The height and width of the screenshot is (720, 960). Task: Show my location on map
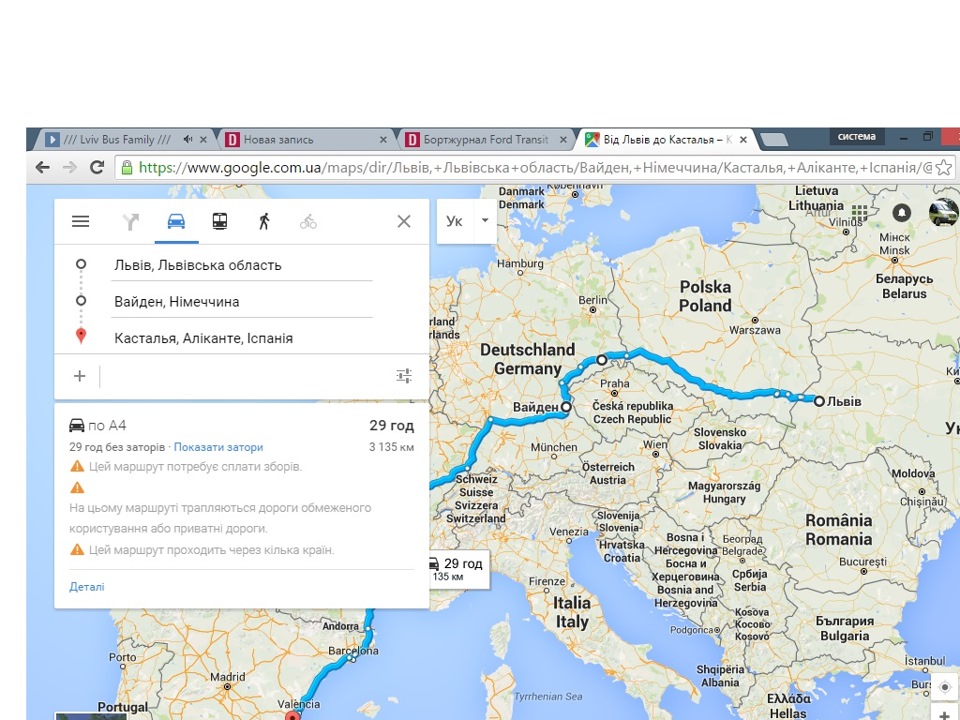(x=944, y=687)
